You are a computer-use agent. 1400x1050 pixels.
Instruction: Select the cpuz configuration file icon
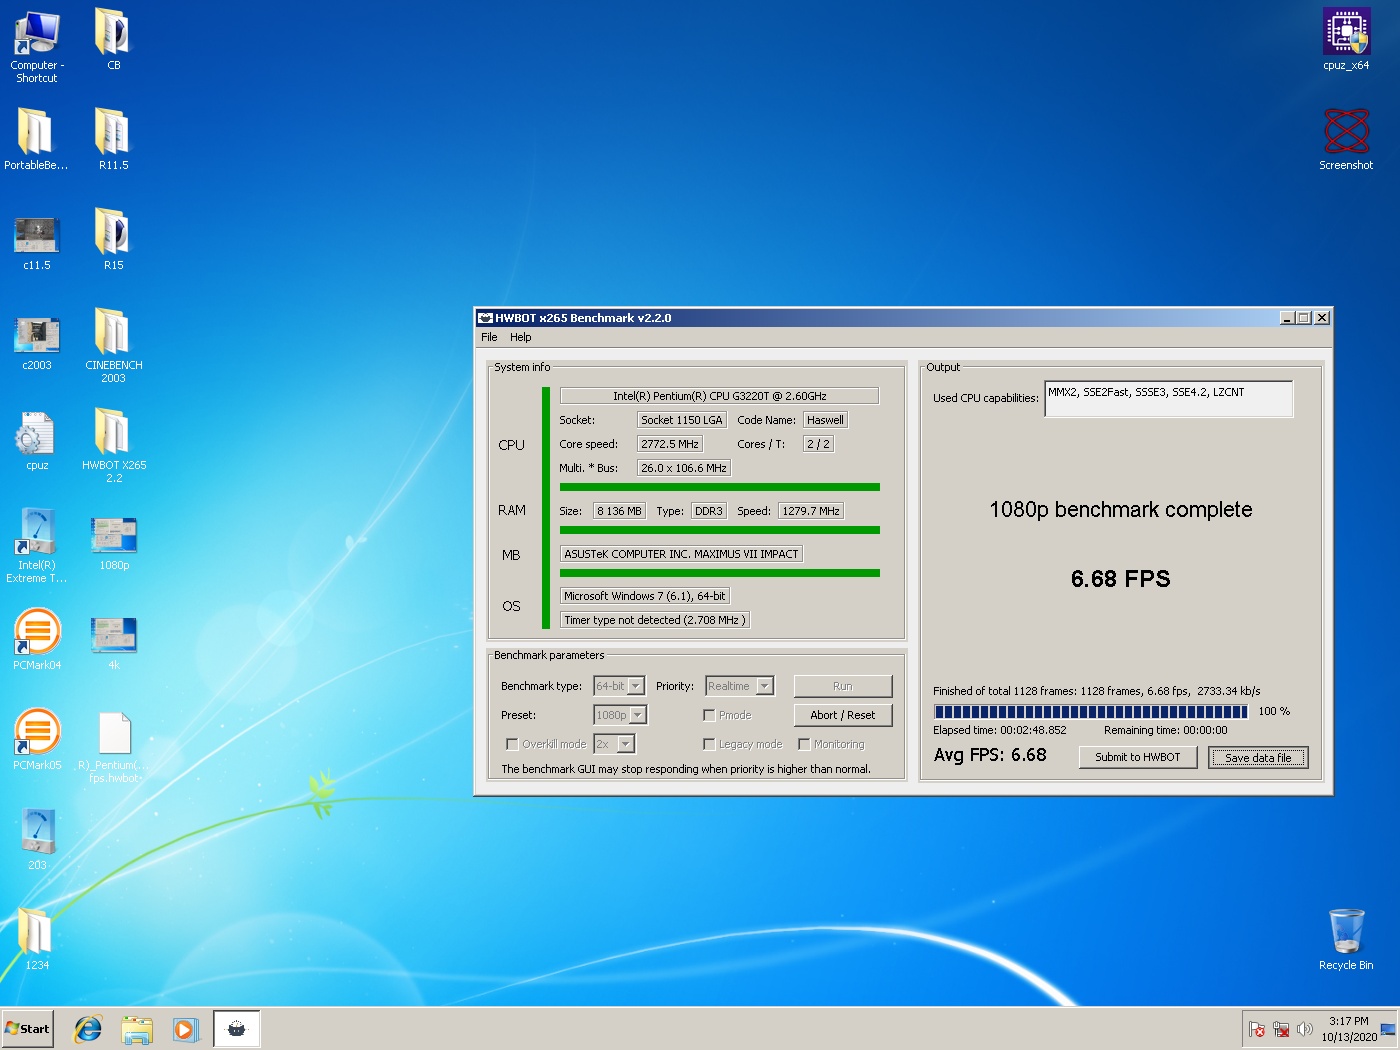click(37, 441)
